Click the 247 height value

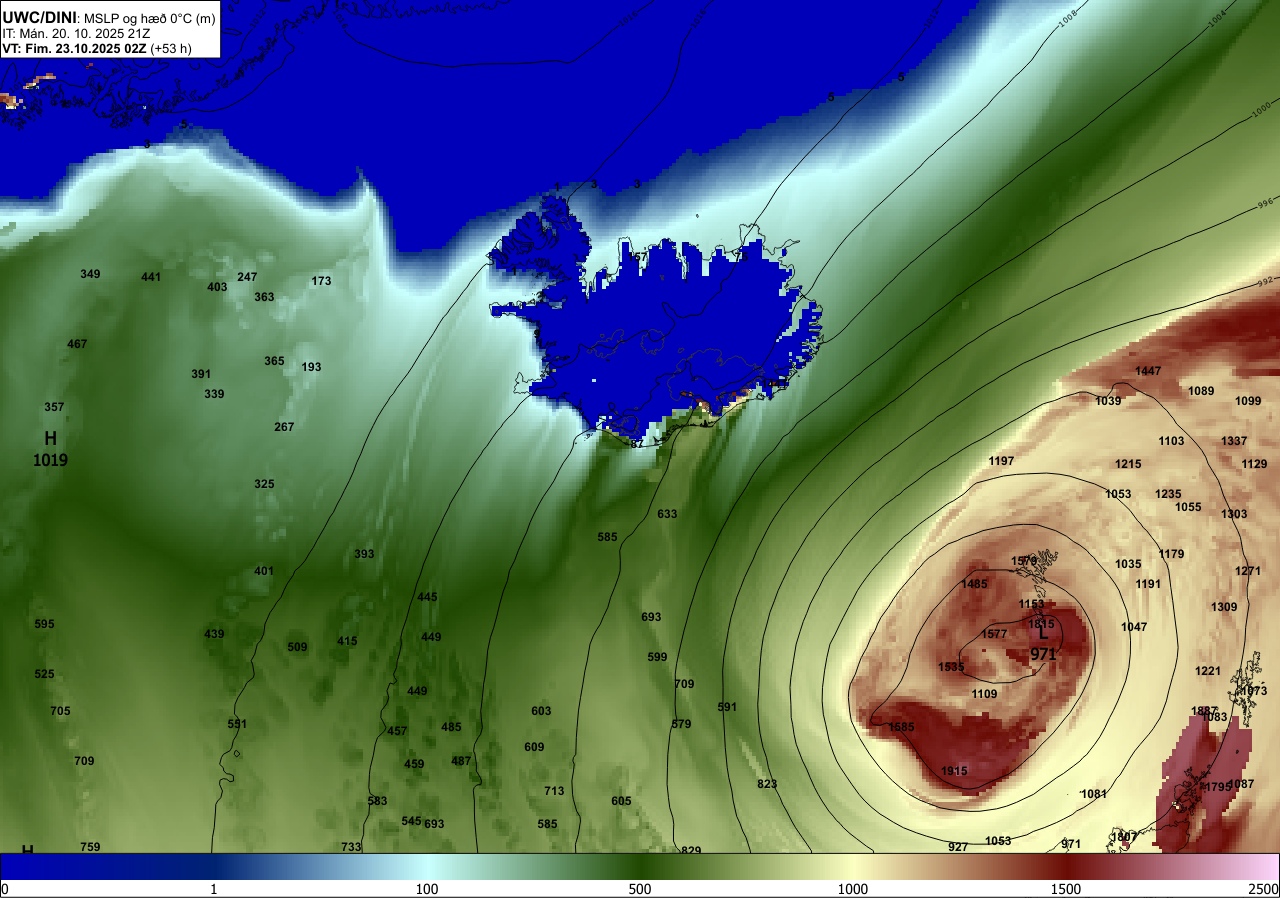click(x=247, y=277)
